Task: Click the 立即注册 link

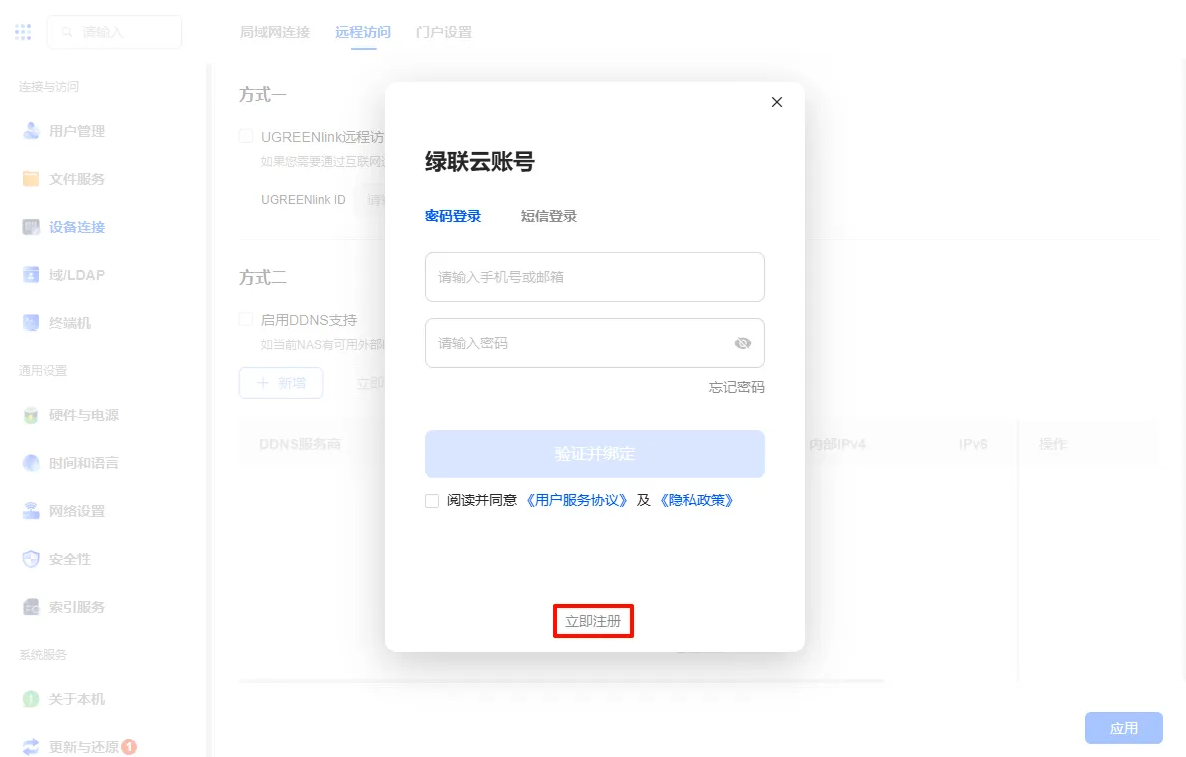Action: (593, 621)
